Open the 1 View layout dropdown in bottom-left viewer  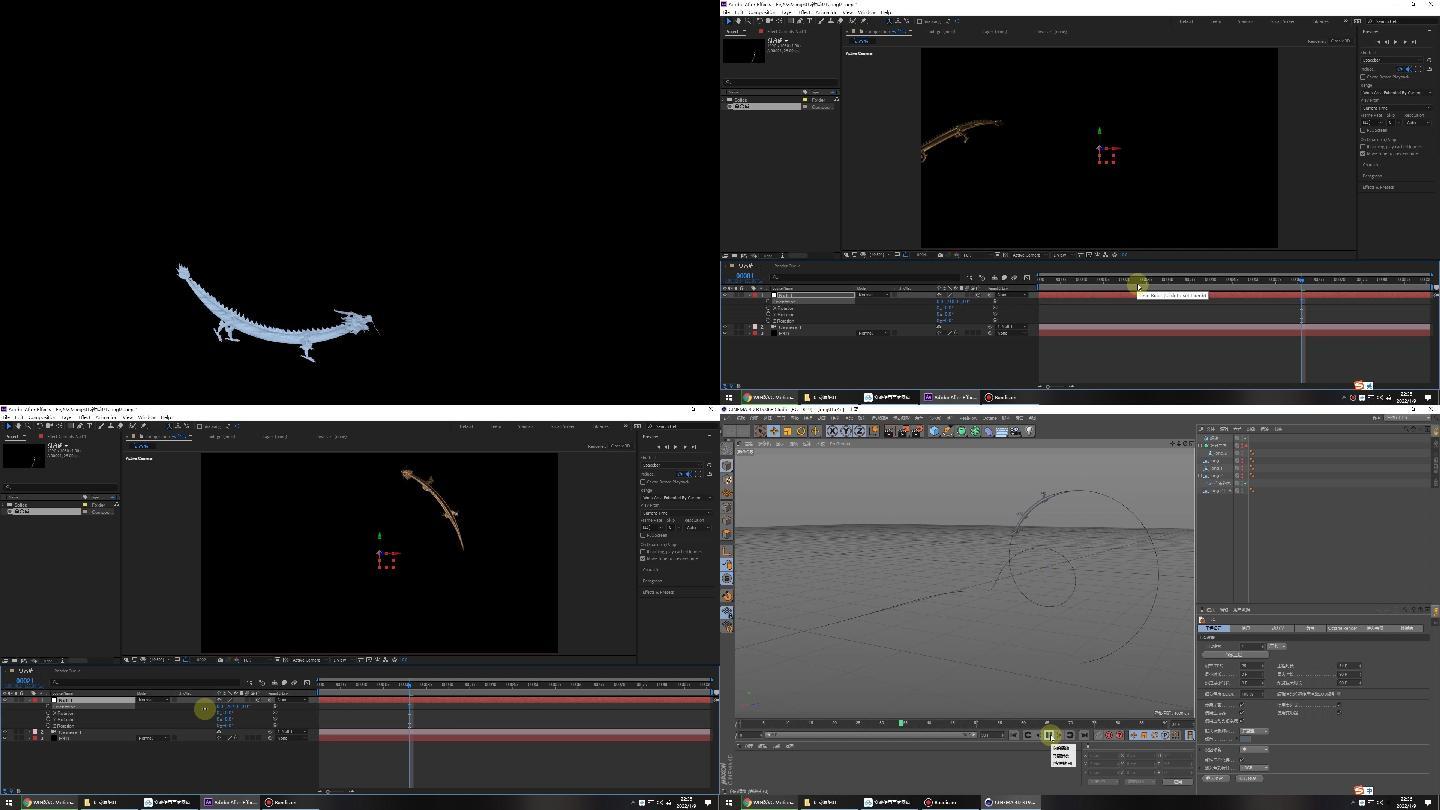coord(342,659)
